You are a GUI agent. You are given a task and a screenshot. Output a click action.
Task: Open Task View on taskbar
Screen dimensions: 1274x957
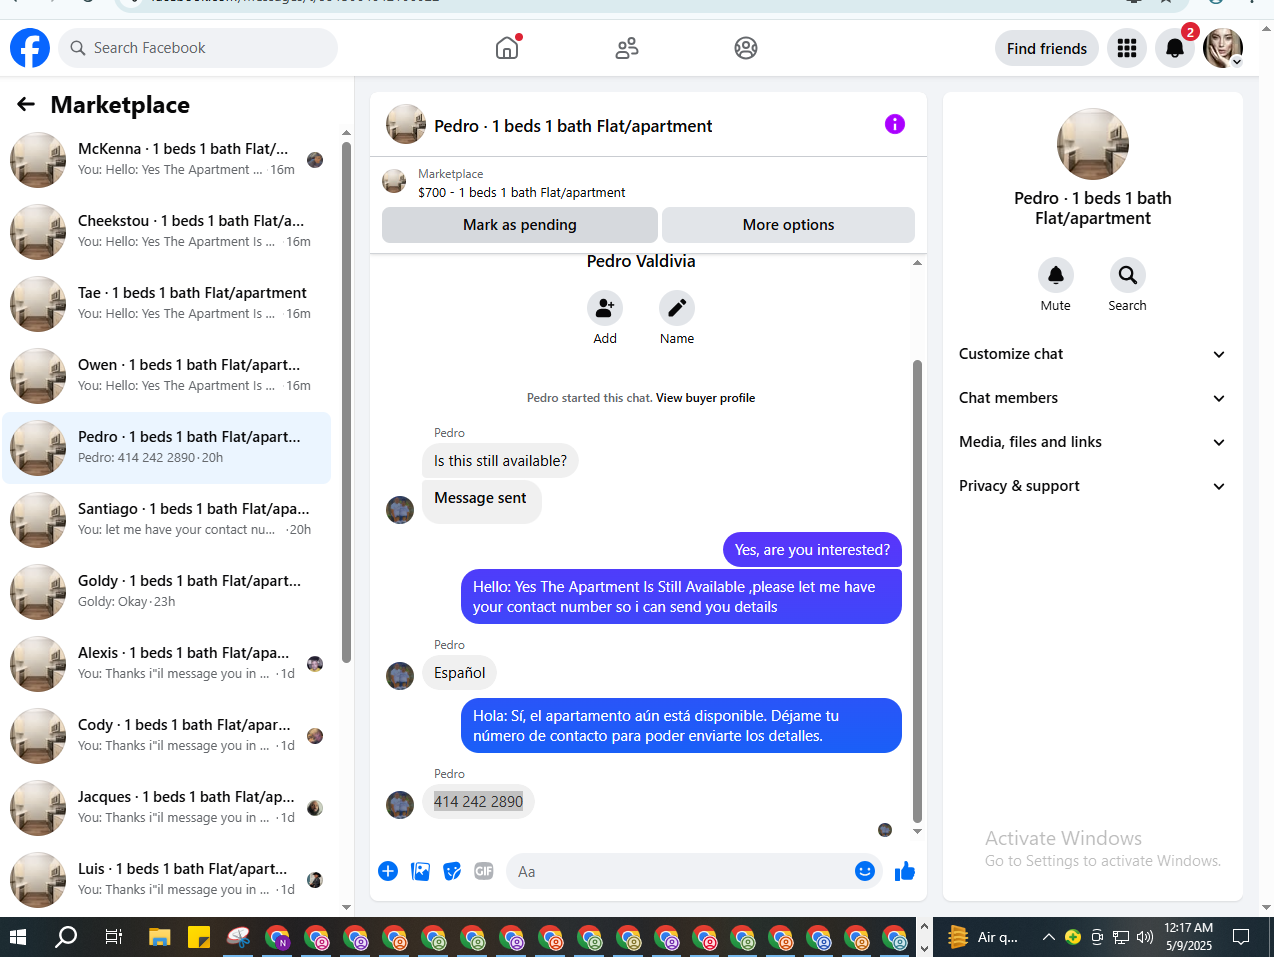pos(113,937)
